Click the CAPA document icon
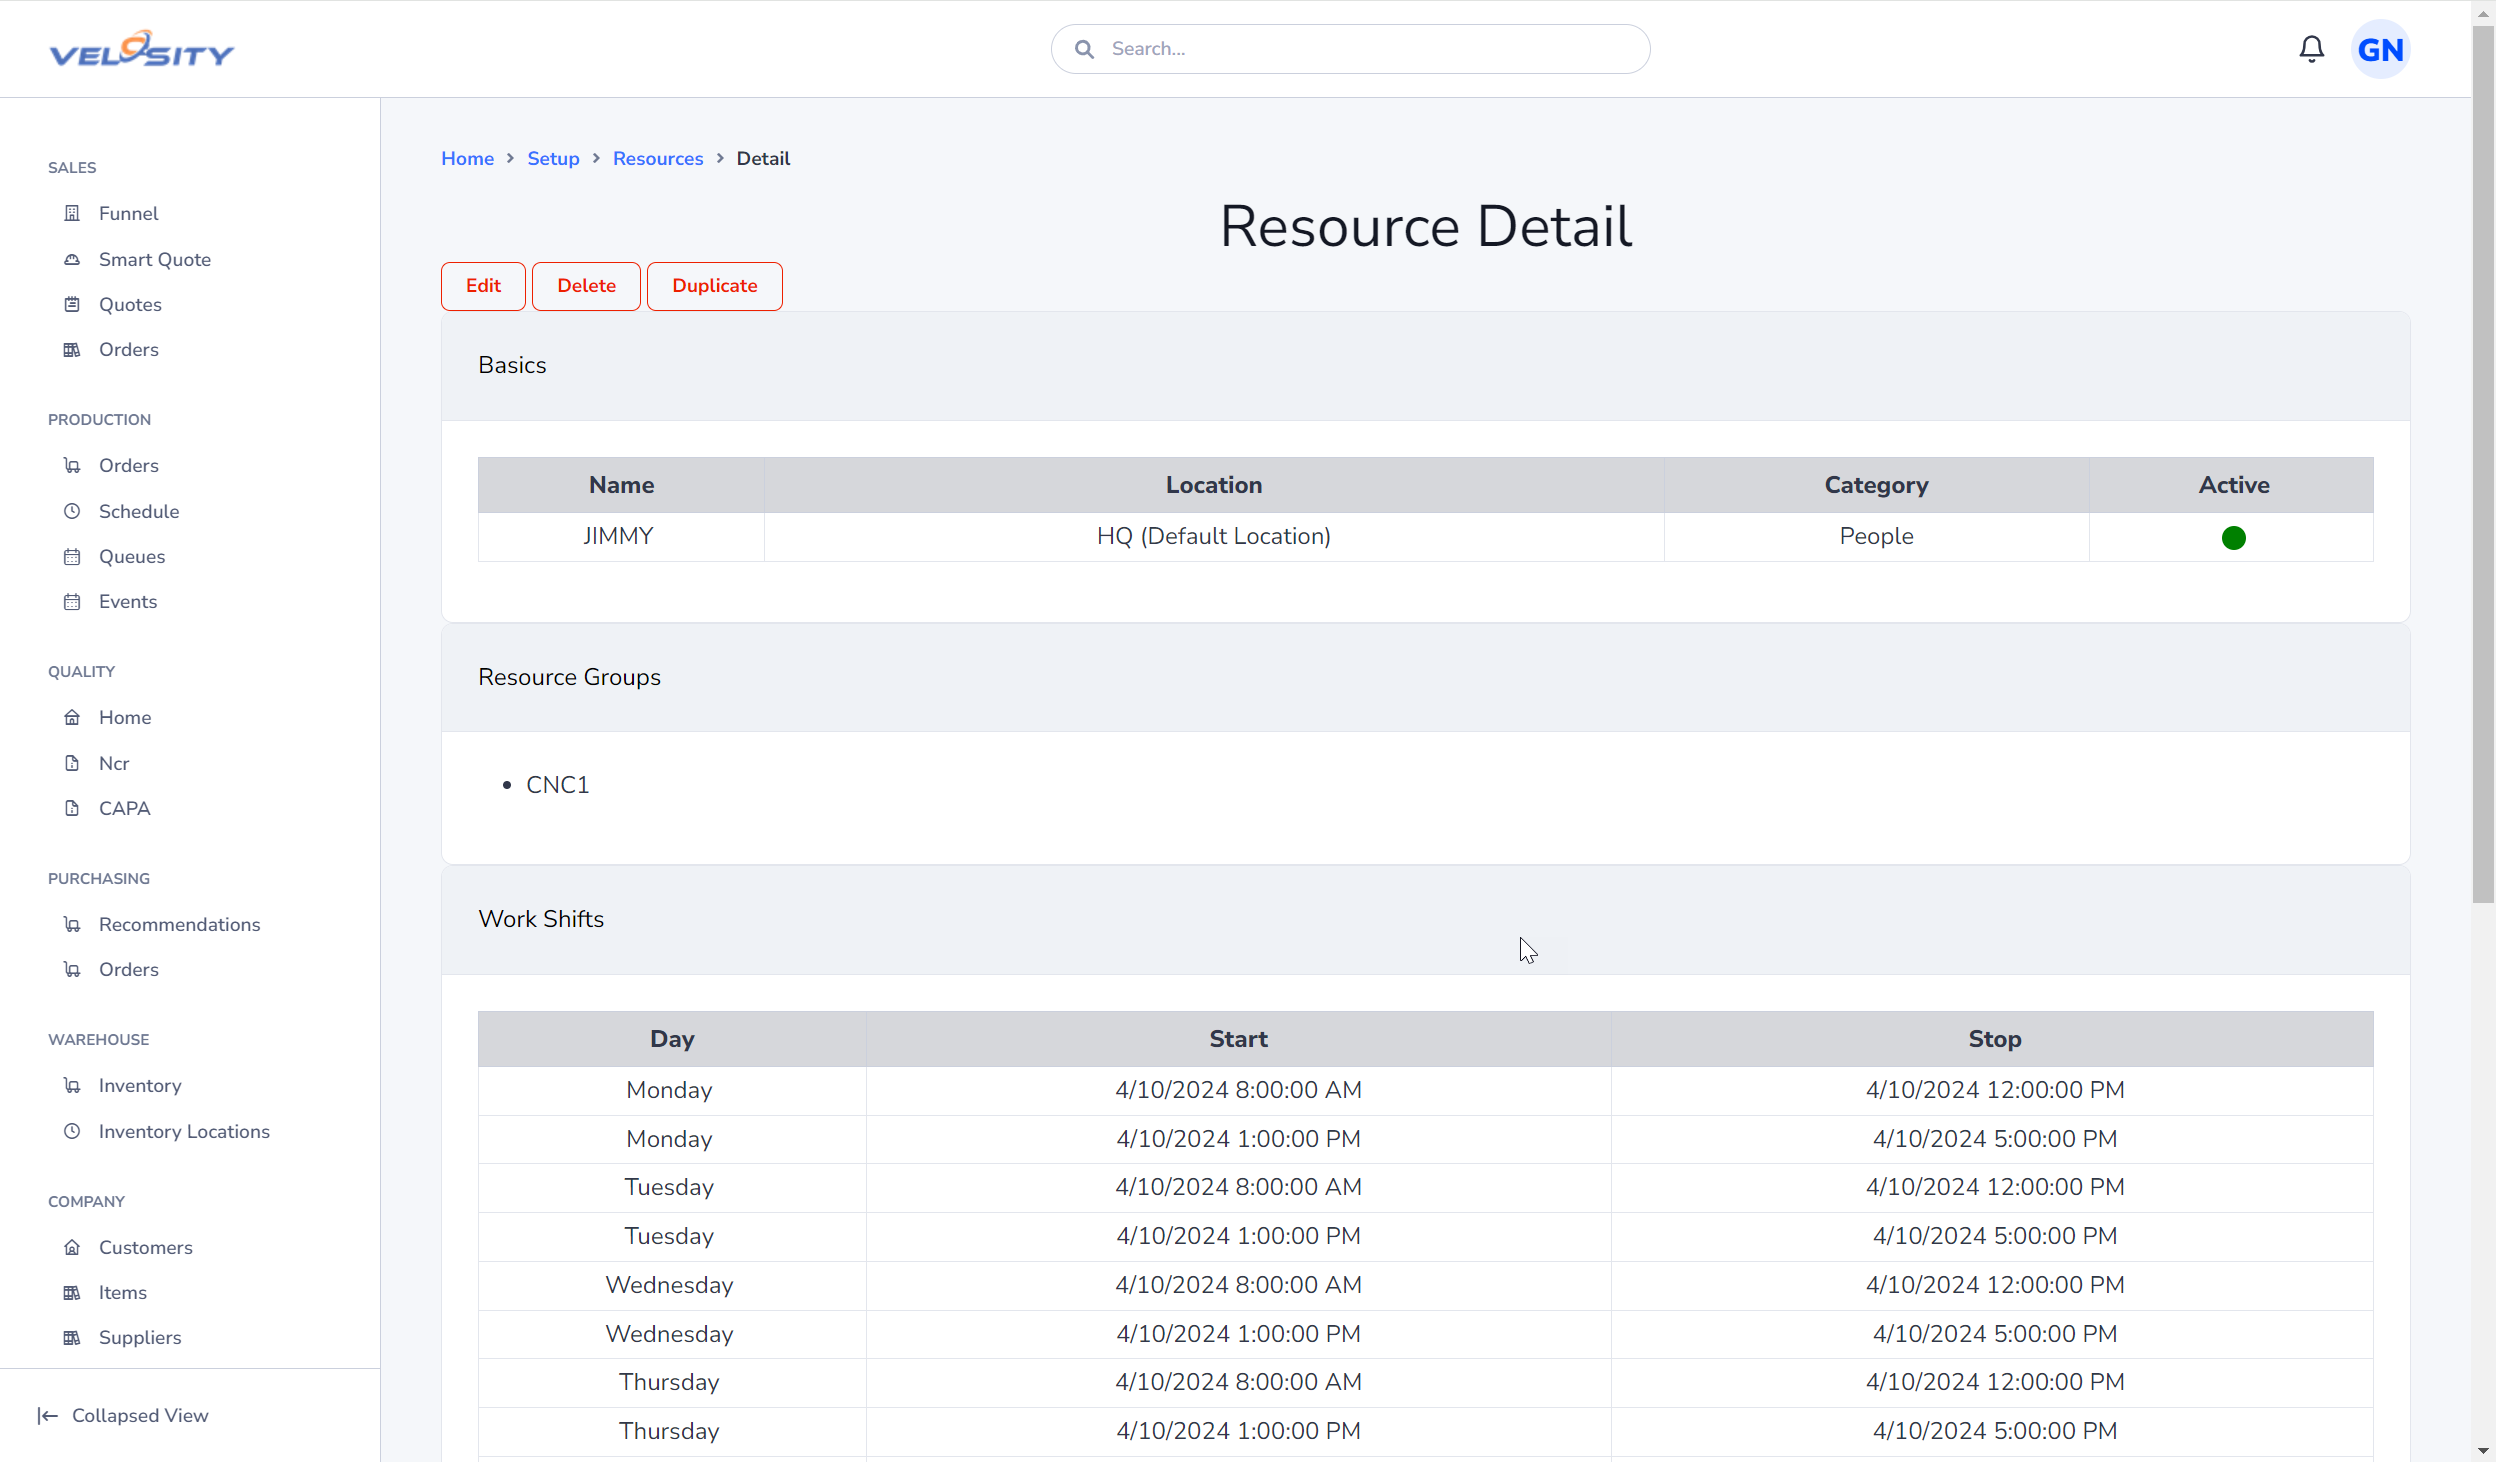Screen dimensions: 2496x1462 (72, 808)
